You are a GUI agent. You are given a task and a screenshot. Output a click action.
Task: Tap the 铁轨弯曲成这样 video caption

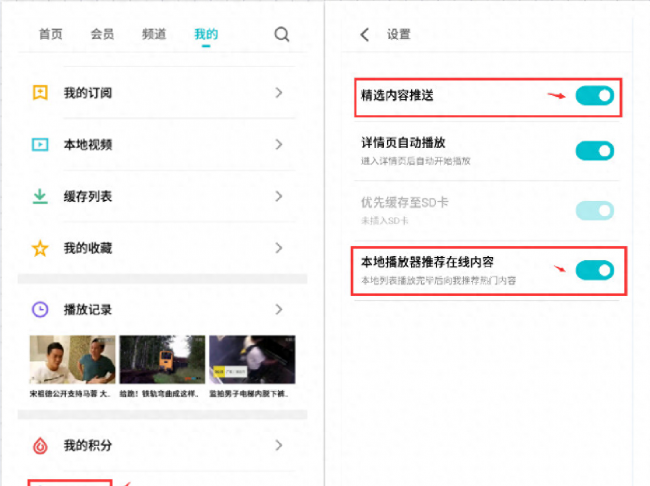[160, 394]
